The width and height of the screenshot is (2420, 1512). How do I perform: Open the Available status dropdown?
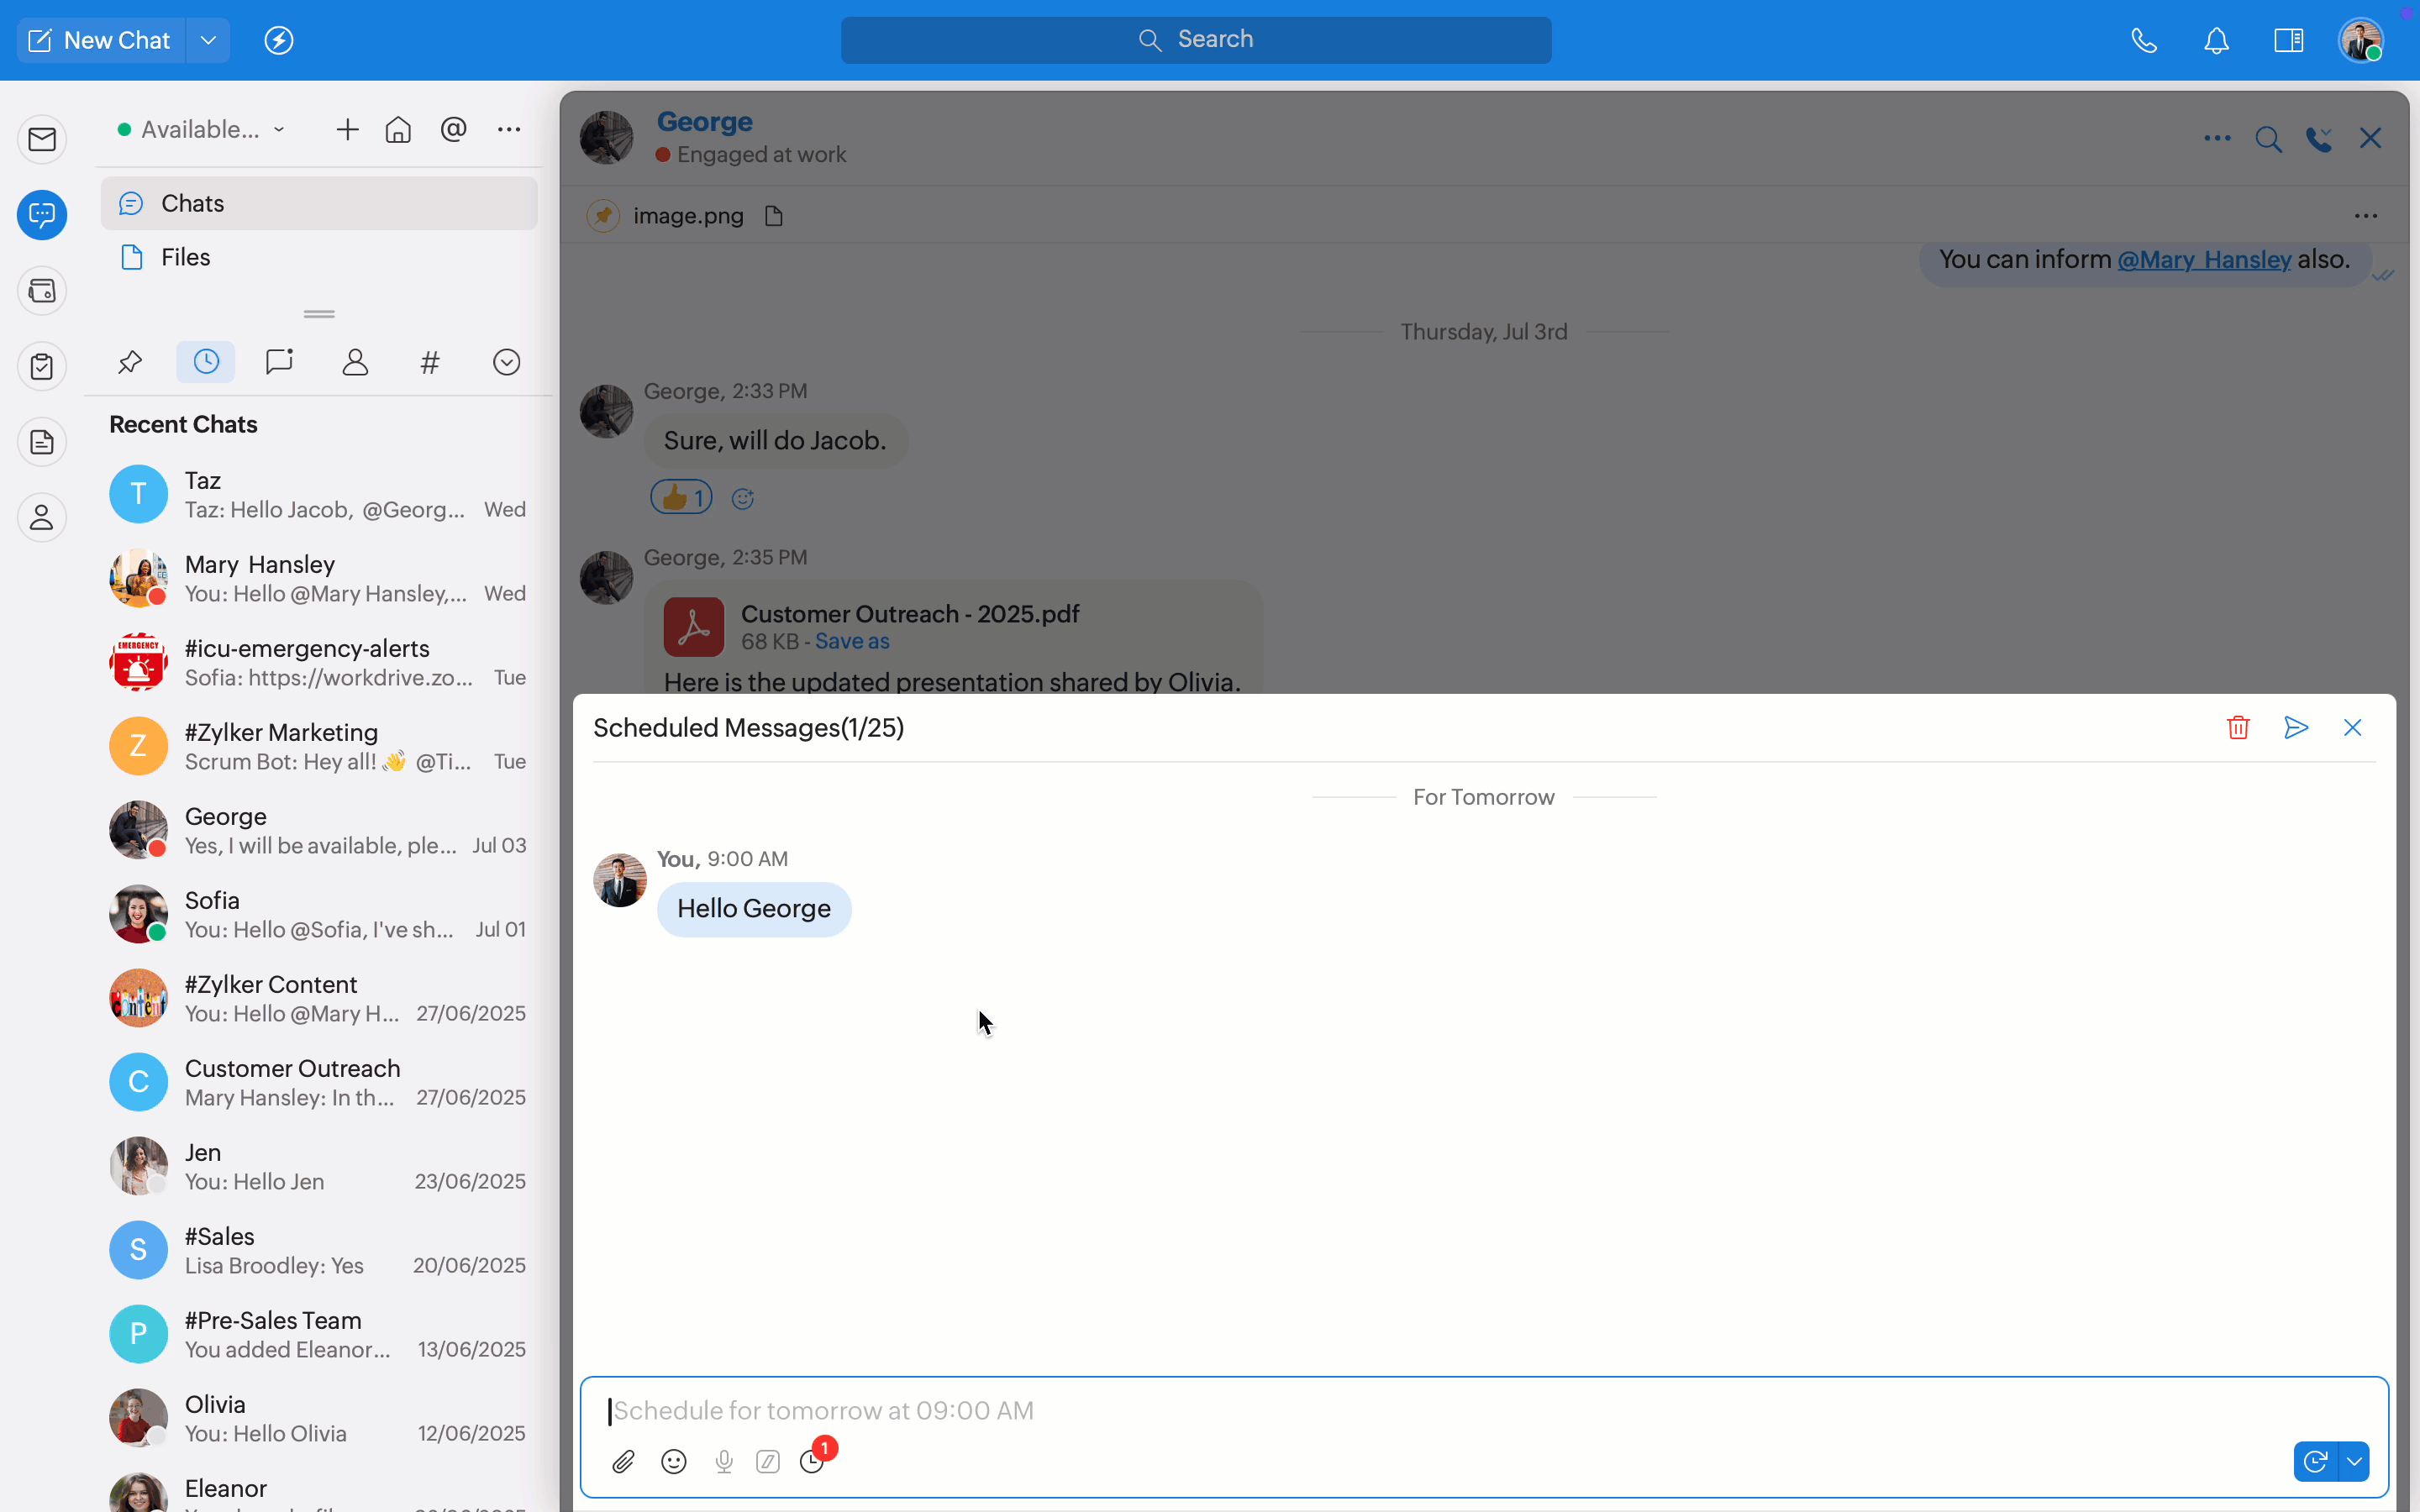point(201,130)
